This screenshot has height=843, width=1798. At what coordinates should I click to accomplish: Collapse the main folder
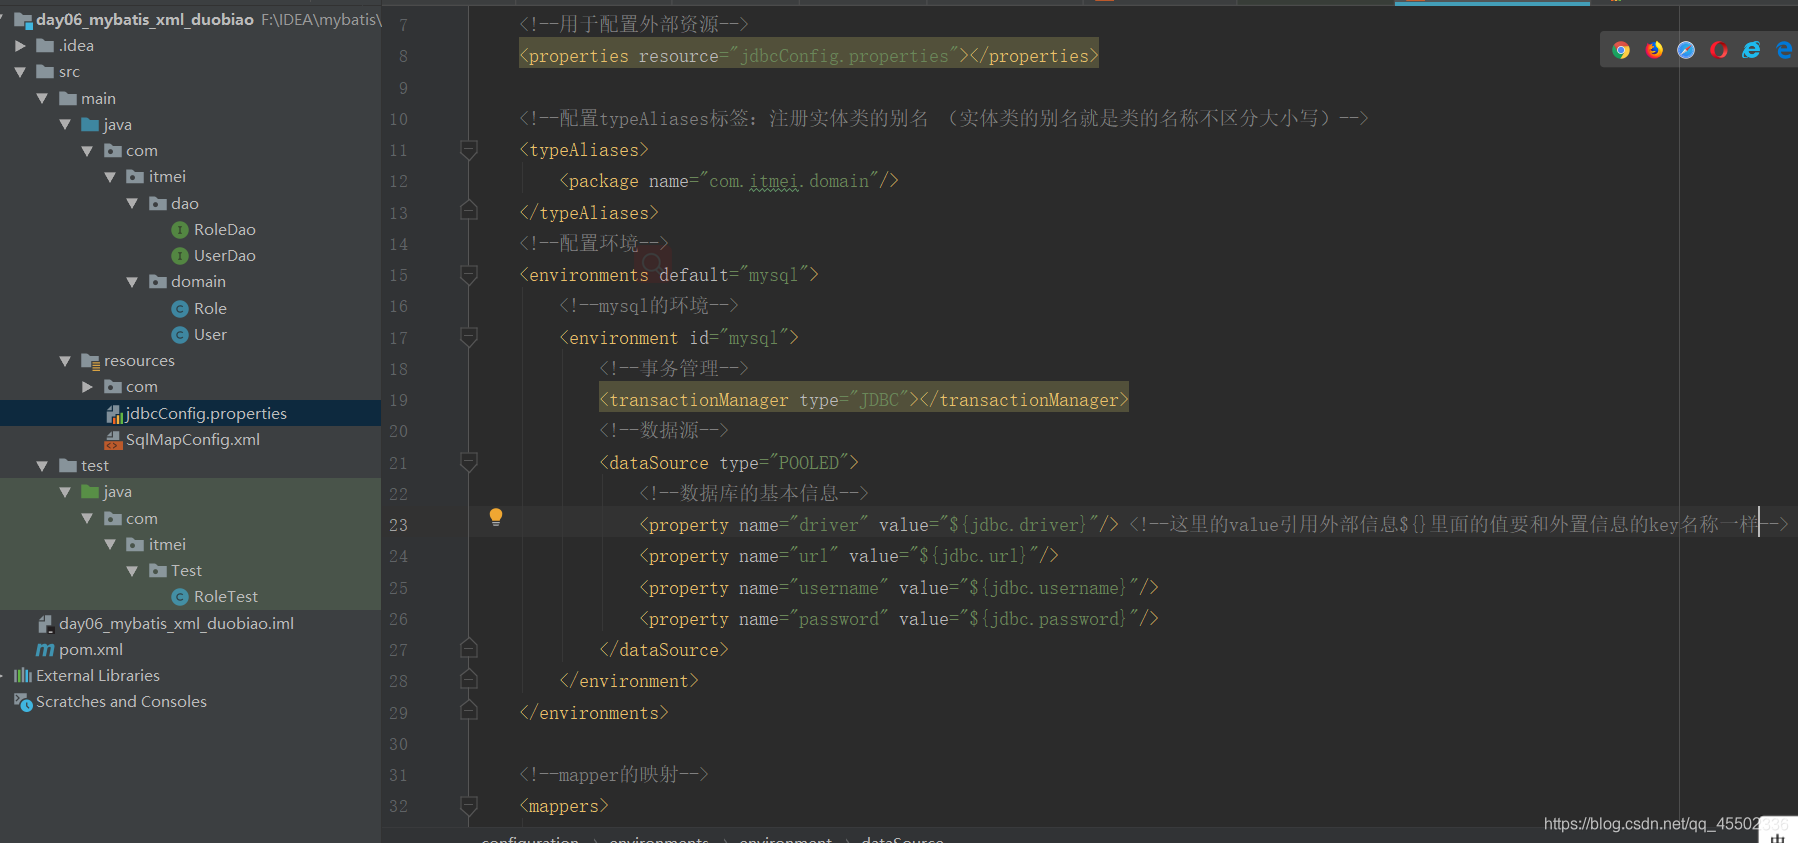(x=42, y=98)
